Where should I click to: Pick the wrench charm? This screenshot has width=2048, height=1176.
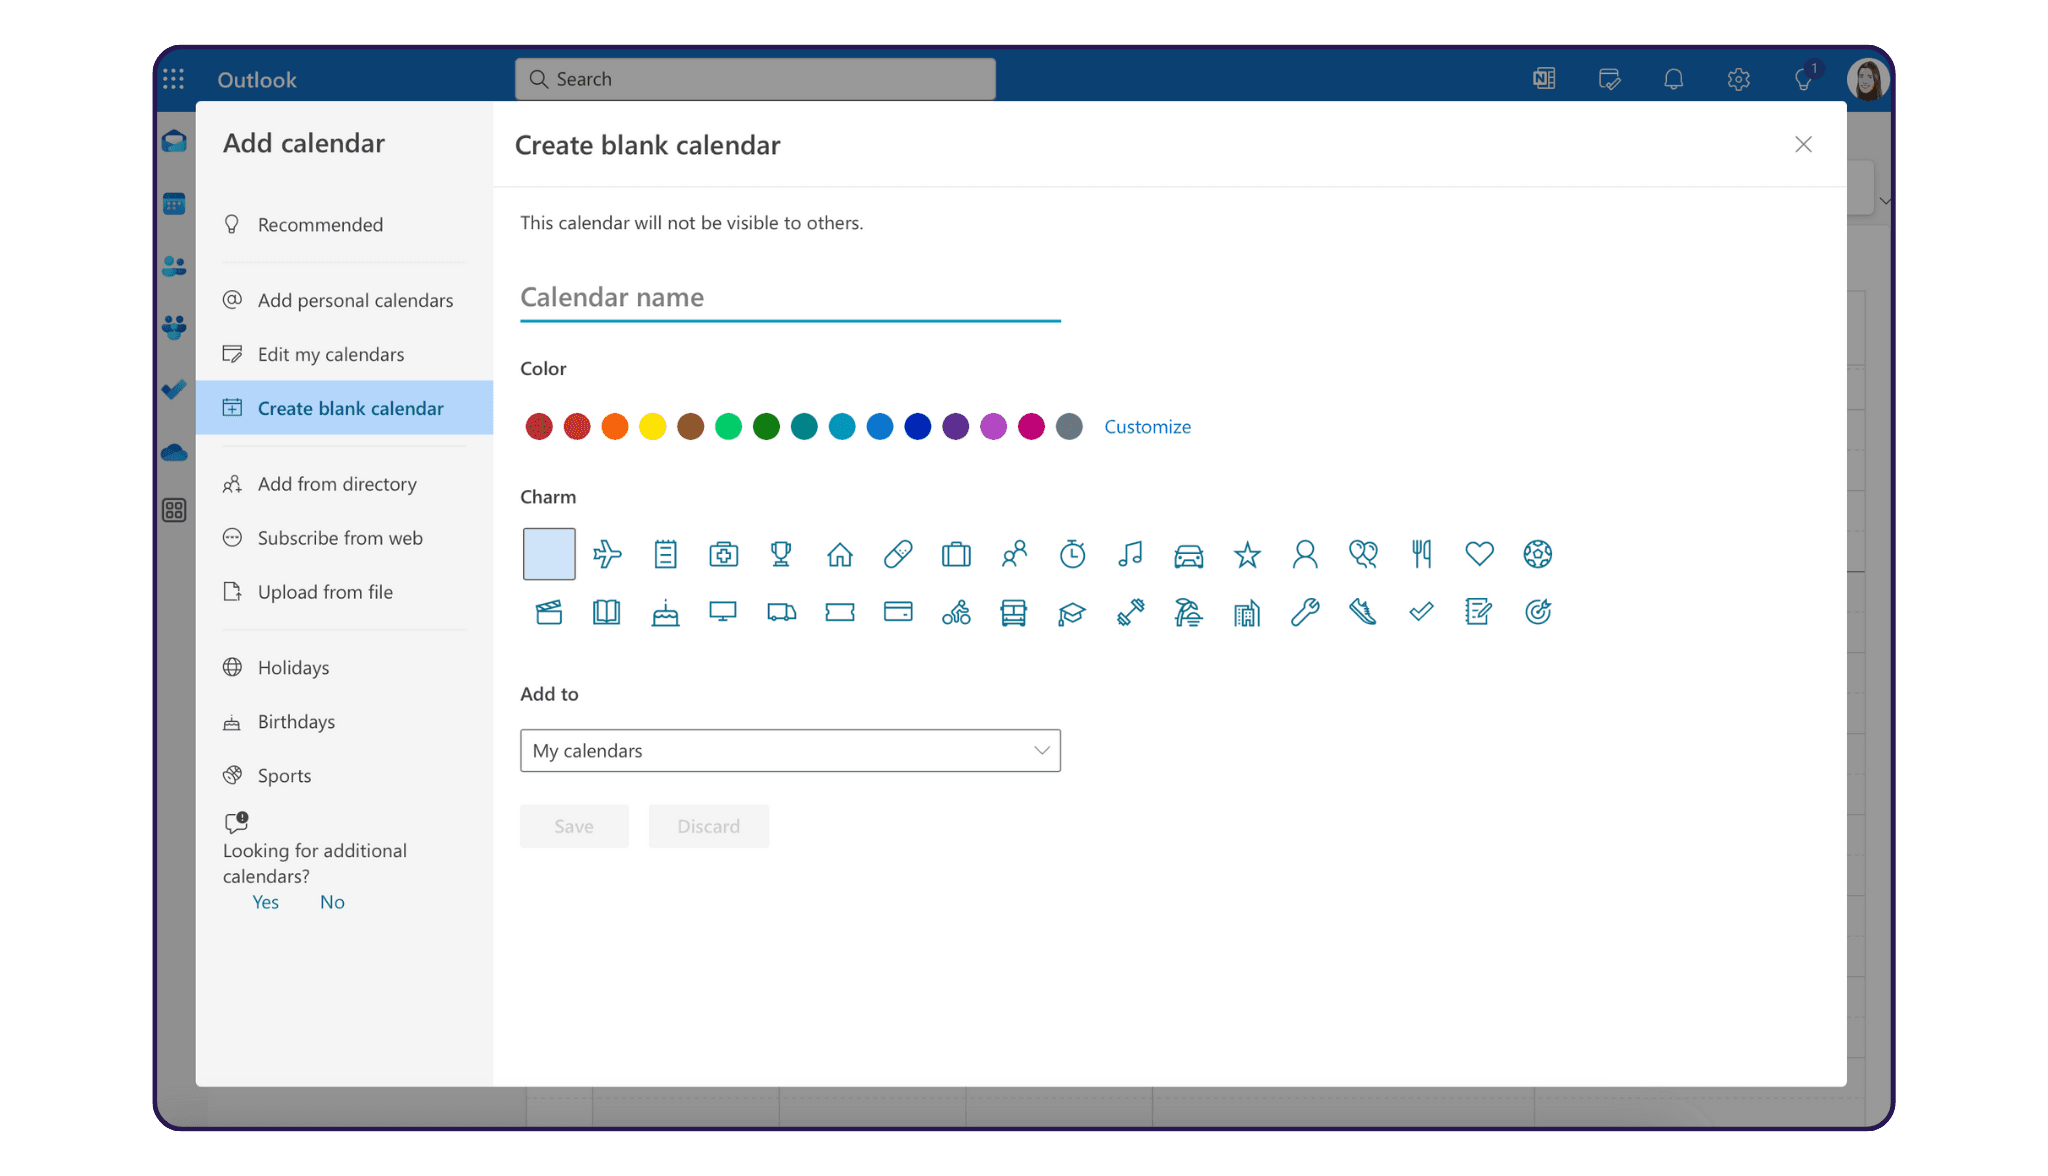pyautogui.click(x=1305, y=612)
